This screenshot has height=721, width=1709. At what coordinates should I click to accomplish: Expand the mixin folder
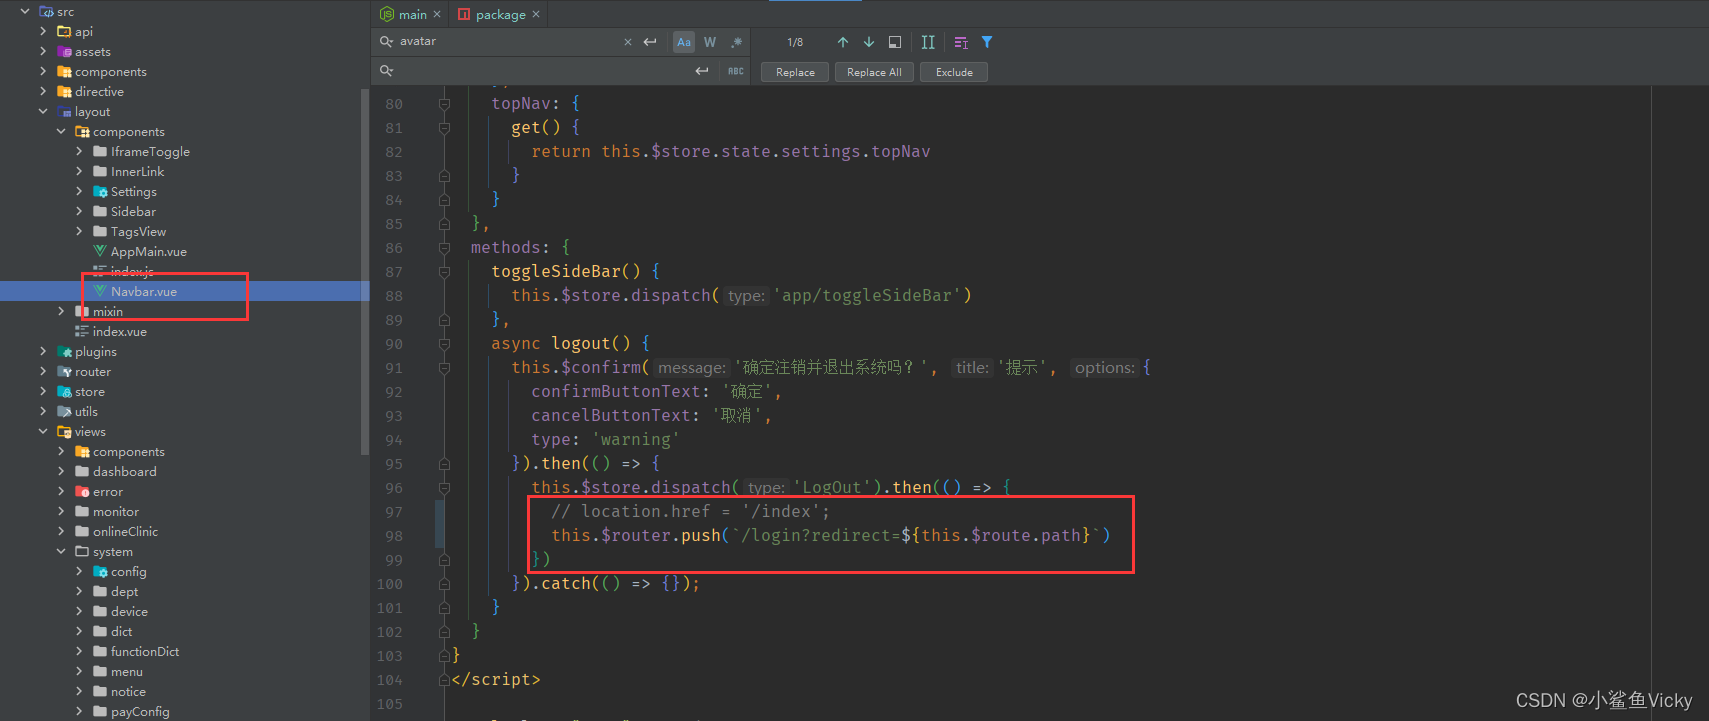tap(61, 311)
